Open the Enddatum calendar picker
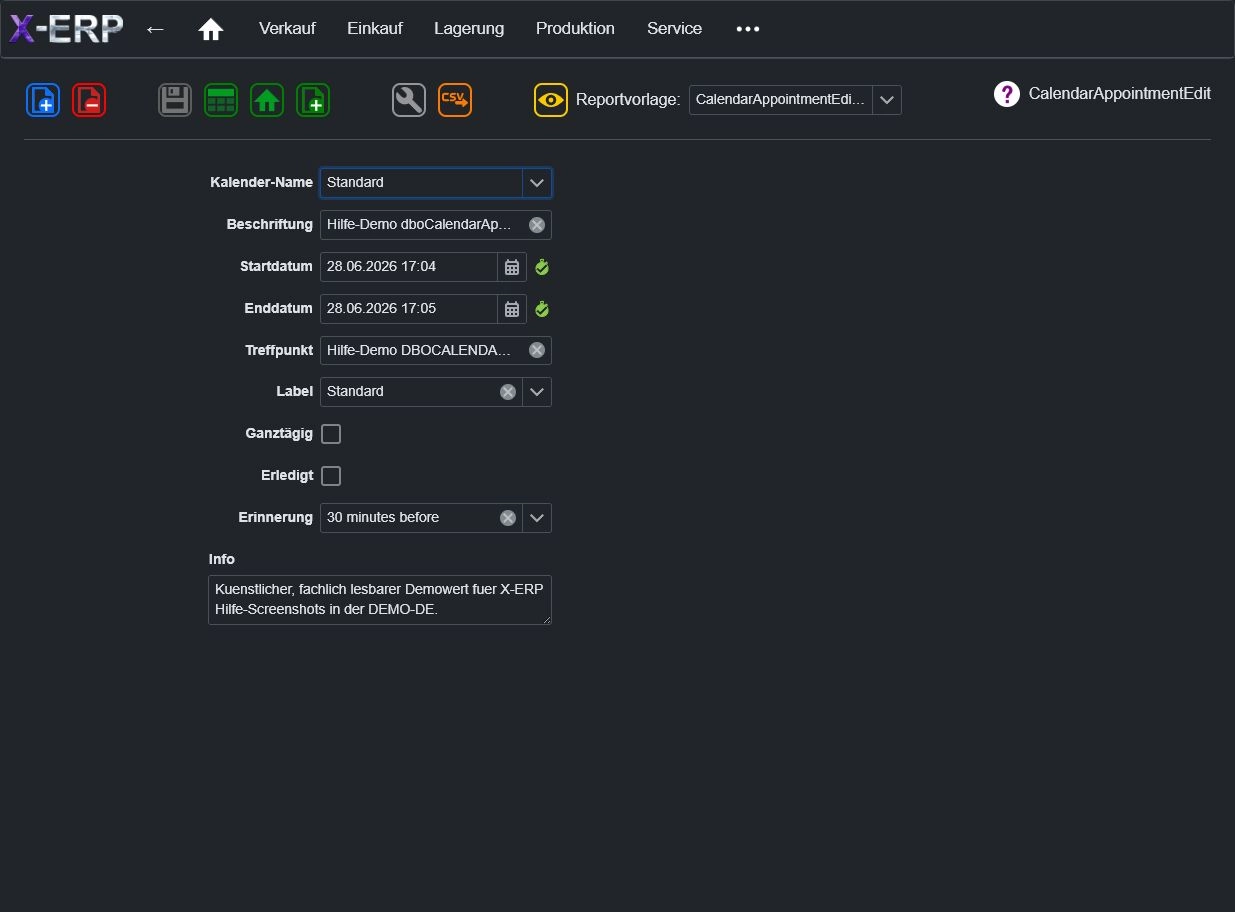Viewport: 1235px width, 912px height. coord(512,309)
